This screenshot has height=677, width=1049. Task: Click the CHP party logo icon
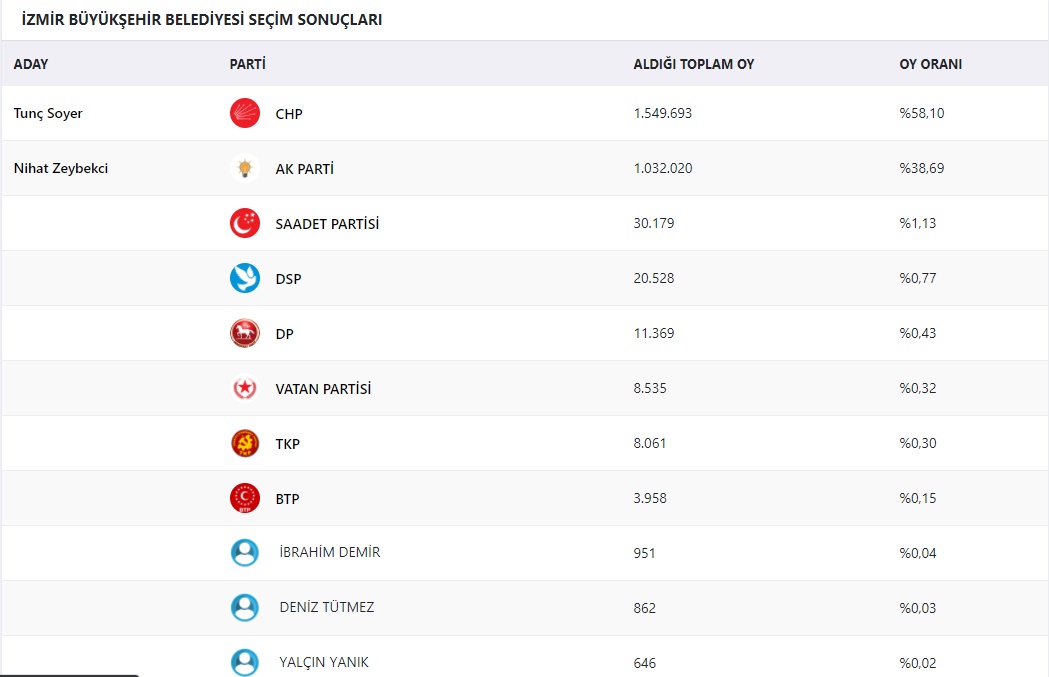[x=245, y=113]
